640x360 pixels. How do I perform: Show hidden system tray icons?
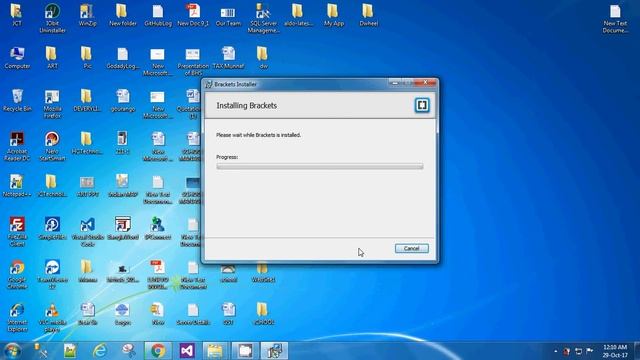[556, 351]
